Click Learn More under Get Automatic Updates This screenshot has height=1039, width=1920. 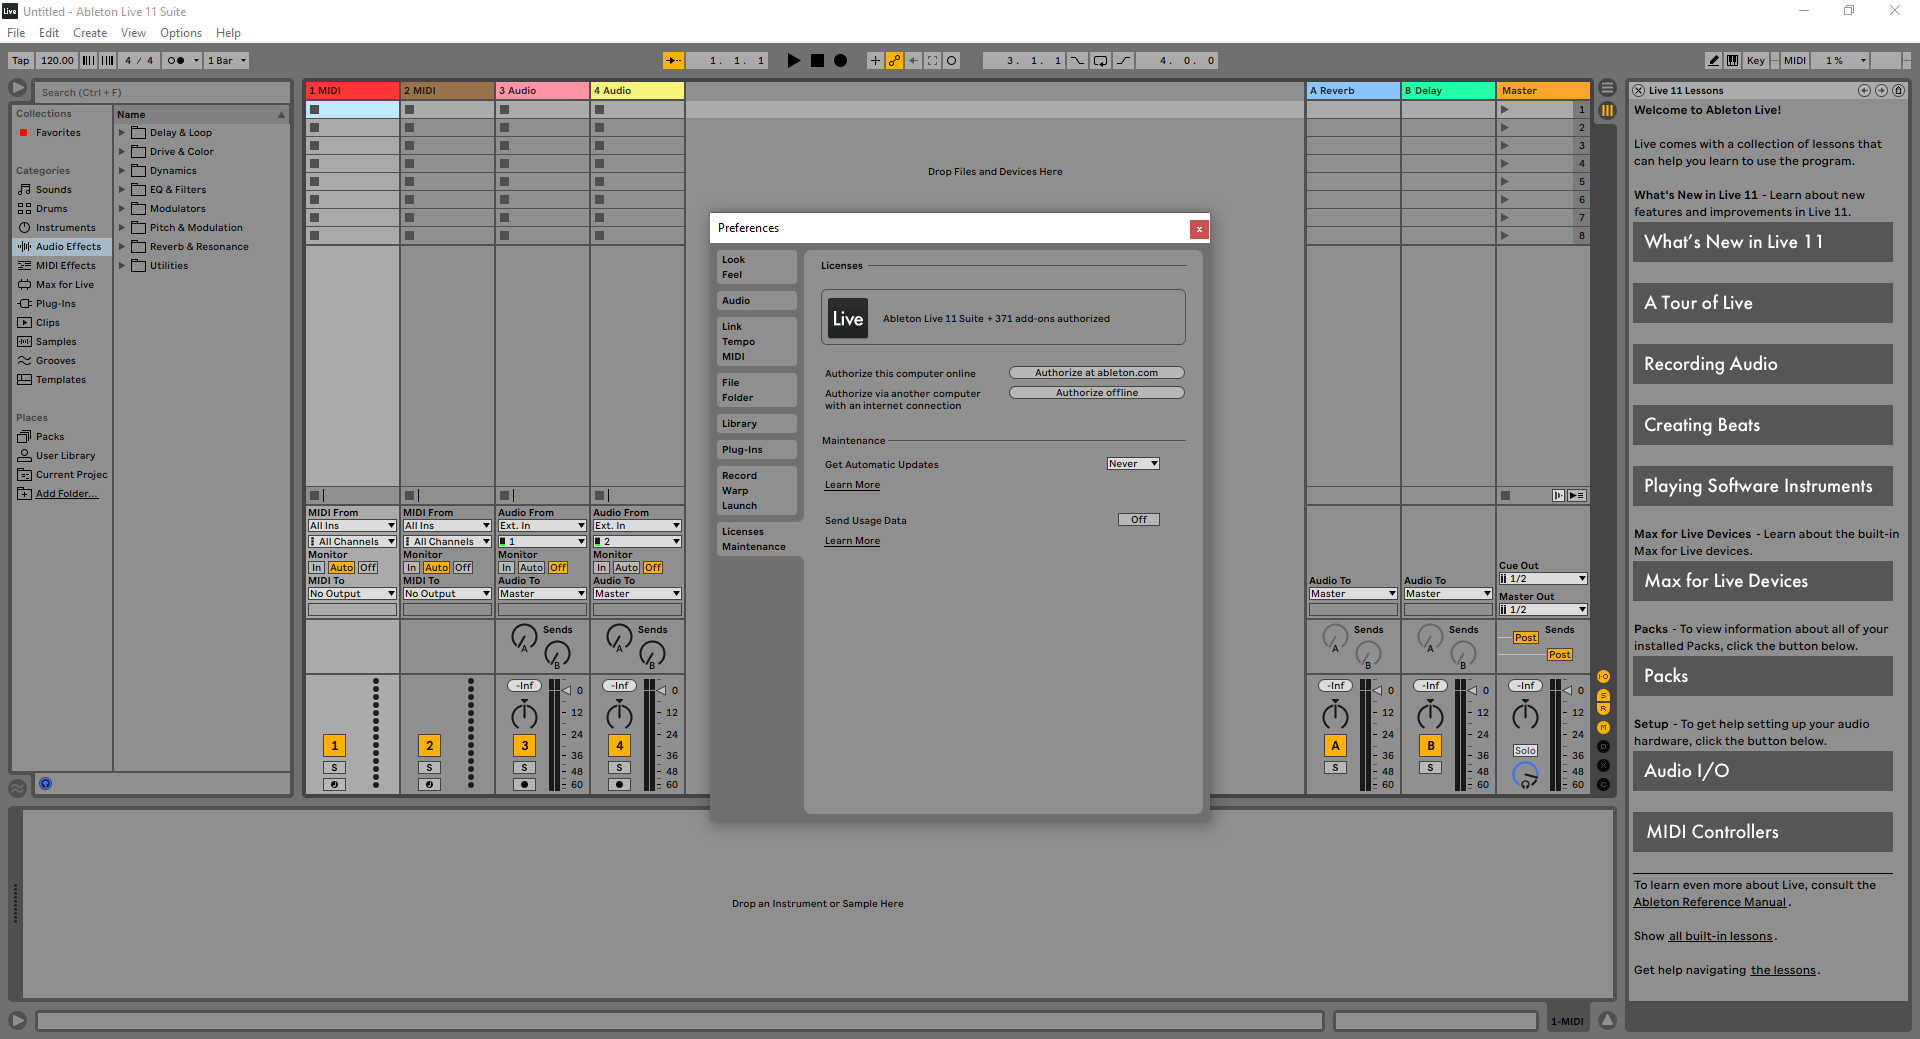coord(852,485)
